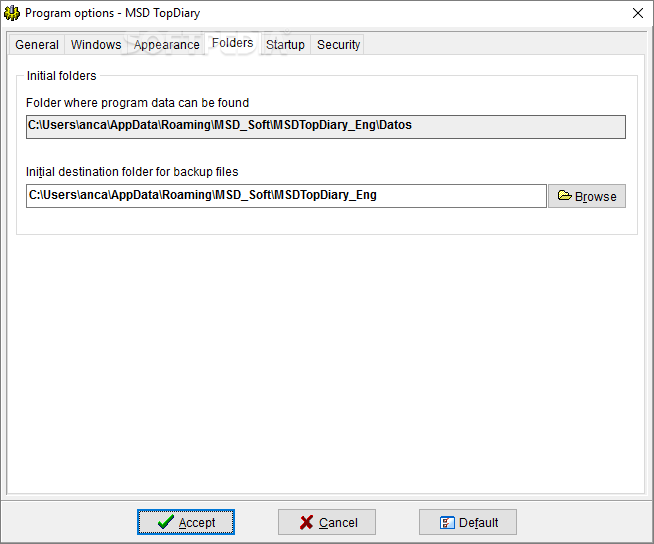This screenshot has height=544, width=654.
Task: Click the Browse button for backup folder
Action: click(x=587, y=196)
